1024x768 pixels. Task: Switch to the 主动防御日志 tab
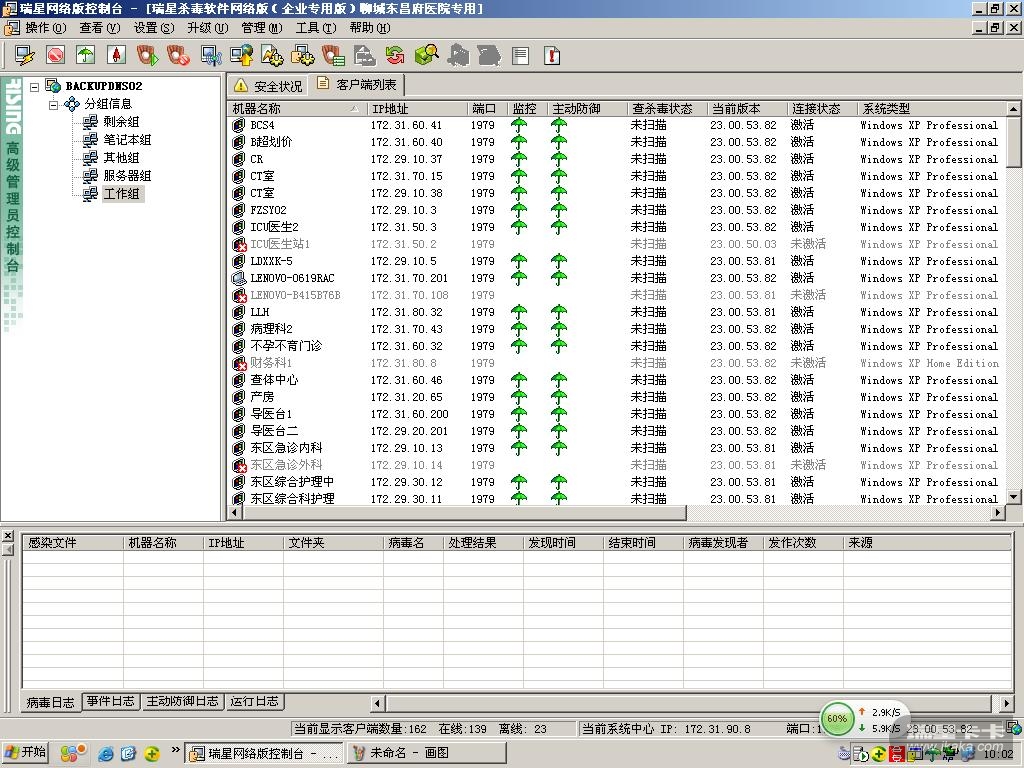tap(182, 701)
